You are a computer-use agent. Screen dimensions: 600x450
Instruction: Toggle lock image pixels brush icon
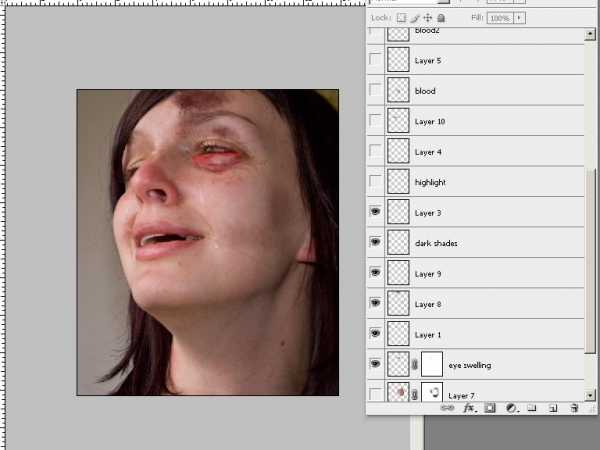point(415,18)
